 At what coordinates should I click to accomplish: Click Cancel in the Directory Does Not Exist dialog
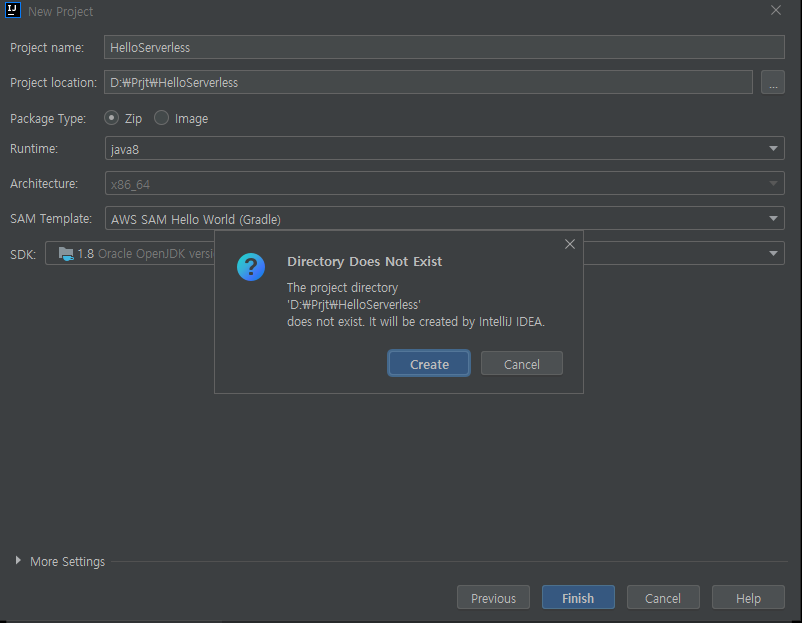(x=522, y=364)
